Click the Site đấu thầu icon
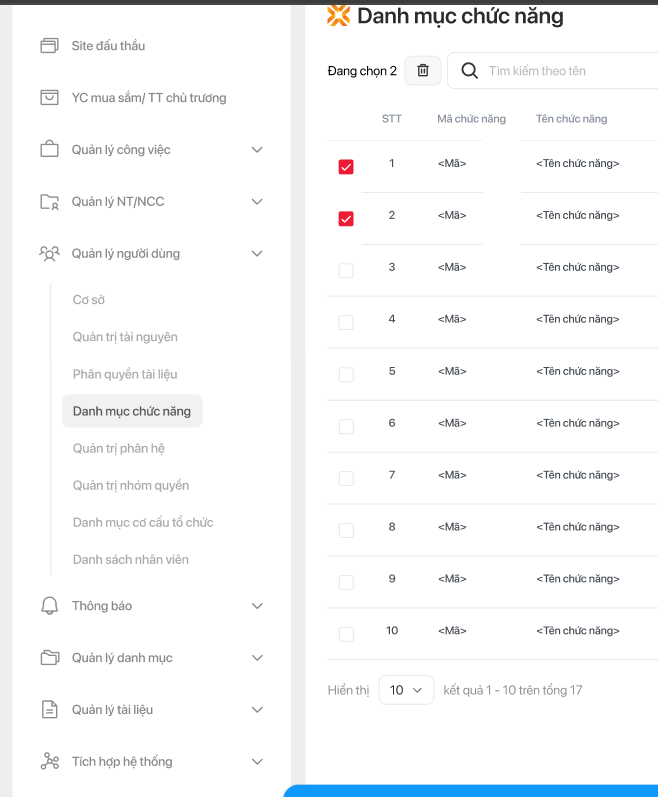This screenshot has width=658, height=797. tap(49, 46)
